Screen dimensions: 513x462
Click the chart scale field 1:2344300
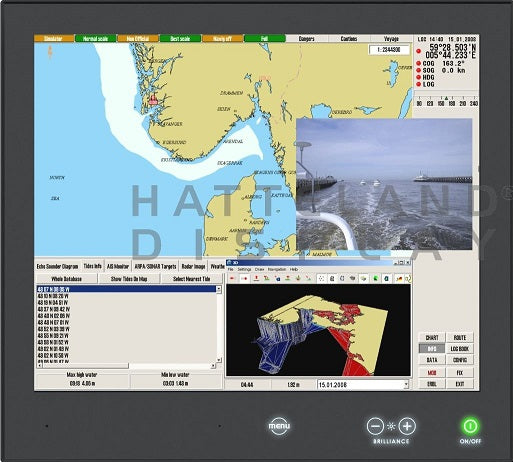click(x=389, y=50)
